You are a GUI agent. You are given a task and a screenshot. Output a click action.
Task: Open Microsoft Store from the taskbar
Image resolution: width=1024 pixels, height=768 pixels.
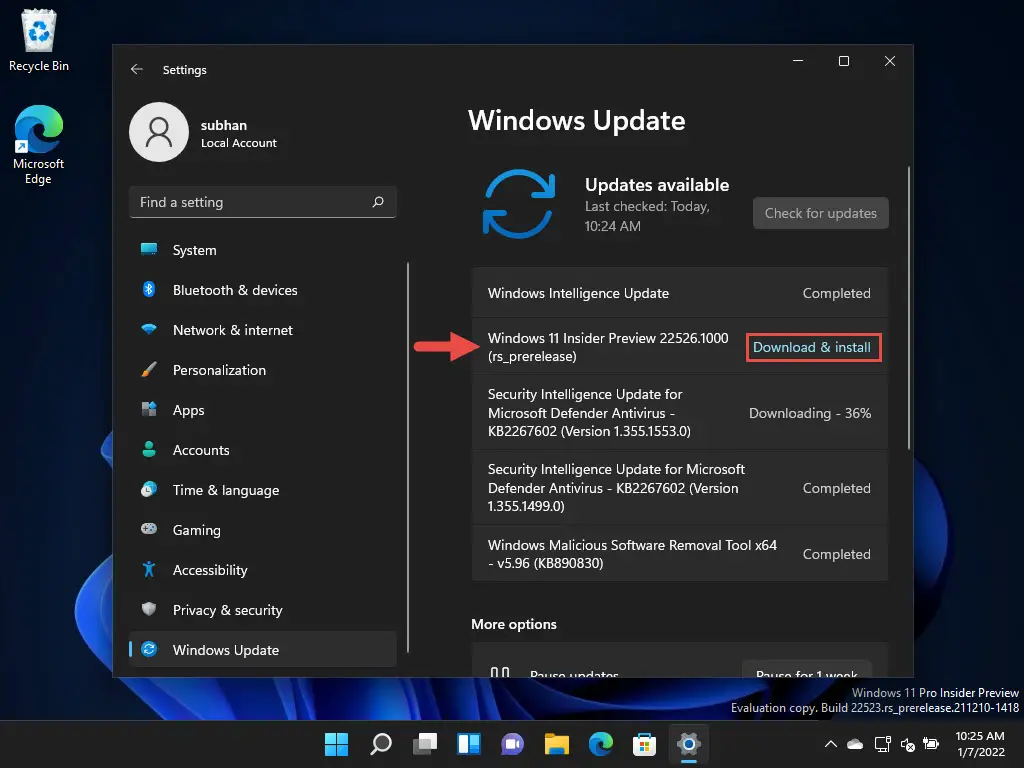pos(645,744)
